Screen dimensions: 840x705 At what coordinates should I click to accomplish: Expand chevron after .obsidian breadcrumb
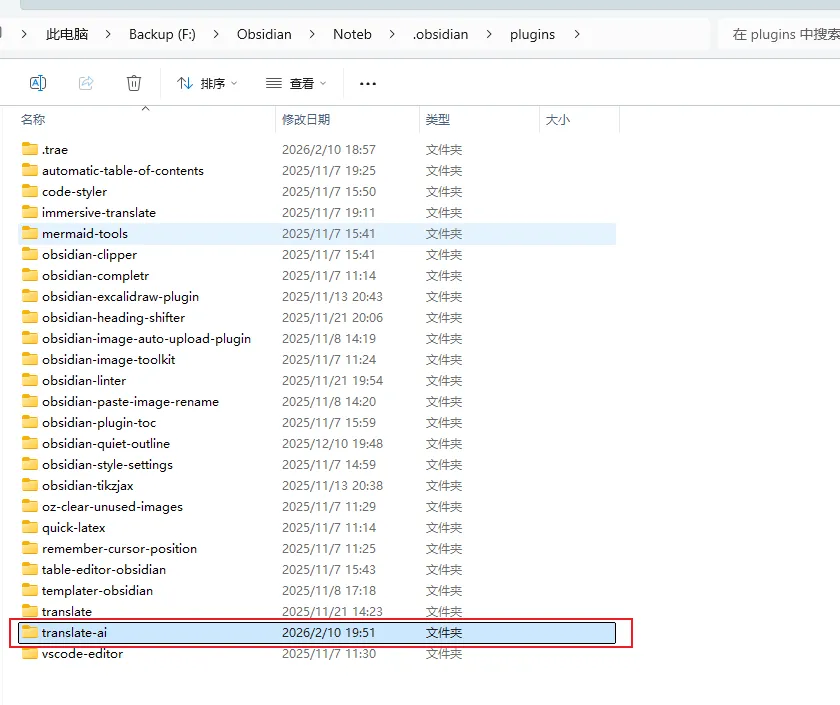[x=489, y=34]
